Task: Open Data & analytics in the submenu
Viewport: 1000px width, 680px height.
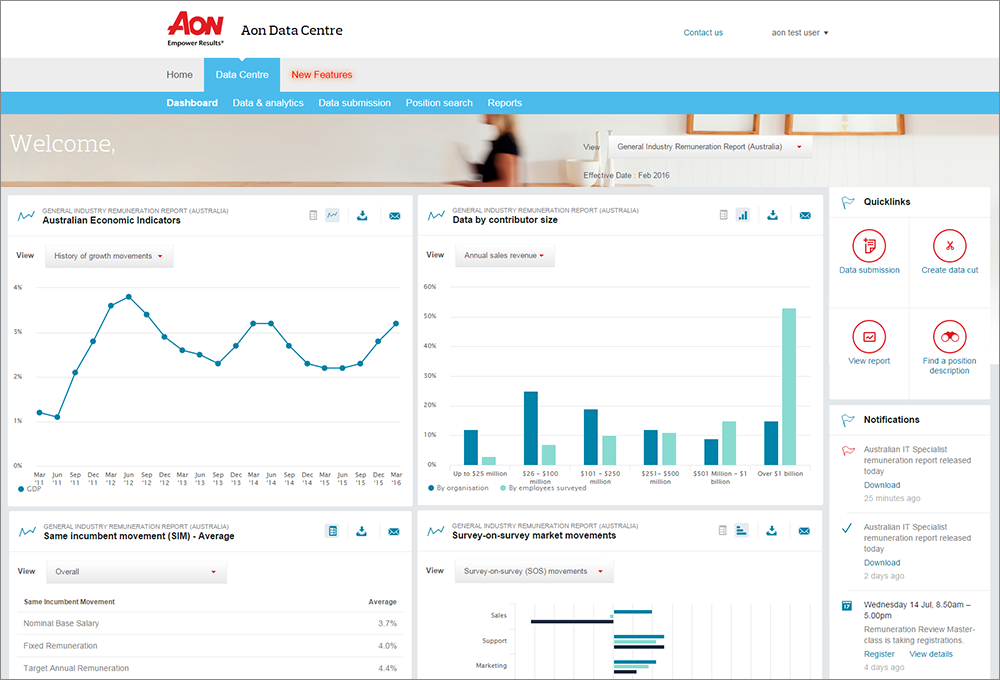Action: (268, 103)
